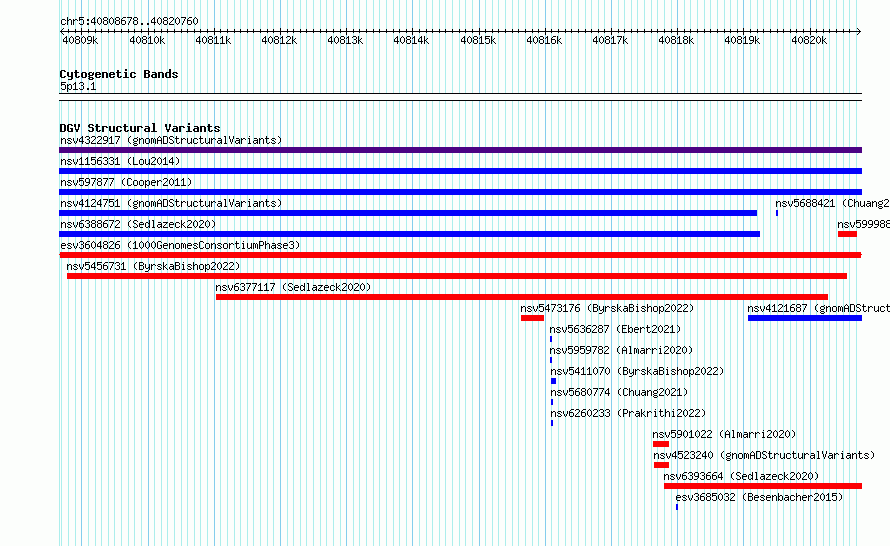Click the Cytogenetic Bands track title
Image resolution: width=890 pixels, height=546 pixels.
point(119,74)
